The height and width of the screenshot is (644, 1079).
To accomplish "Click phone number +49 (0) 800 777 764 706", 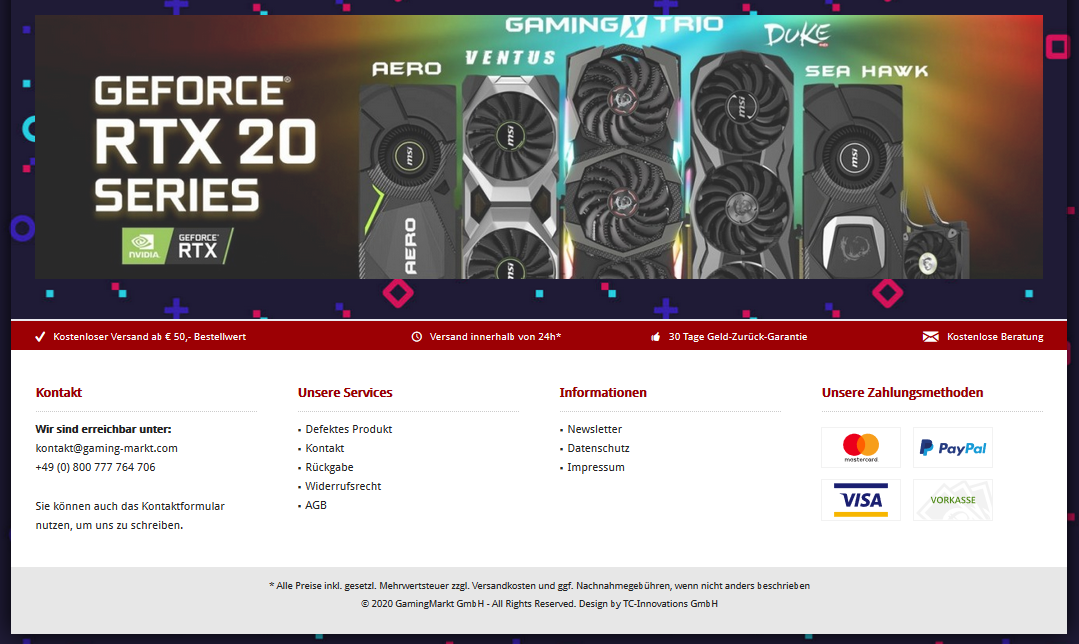I will [96, 467].
